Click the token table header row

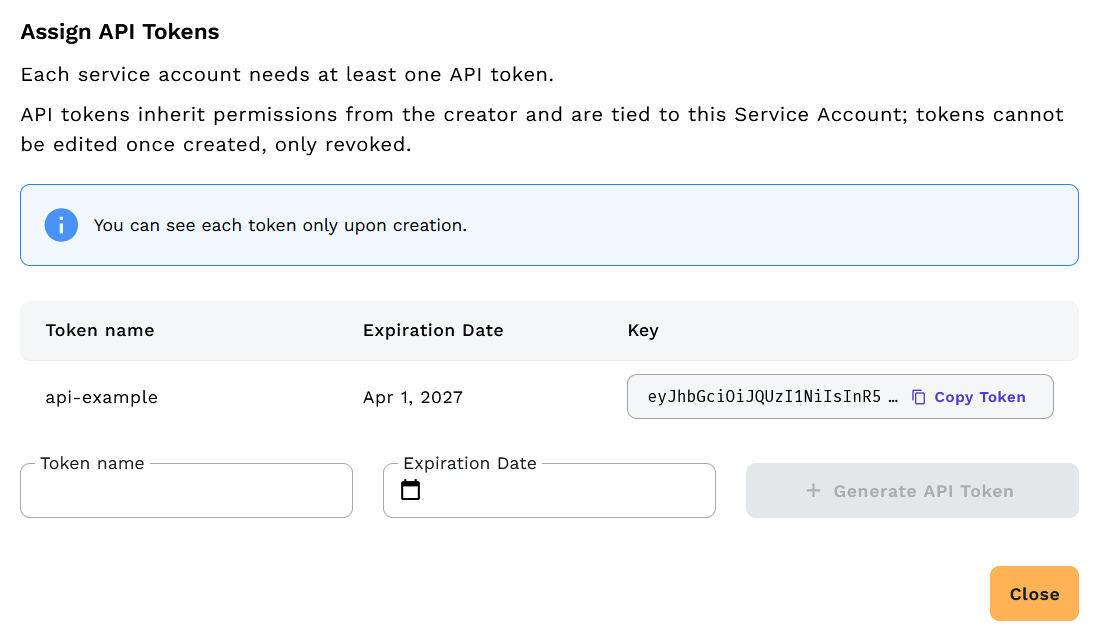(x=550, y=330)
